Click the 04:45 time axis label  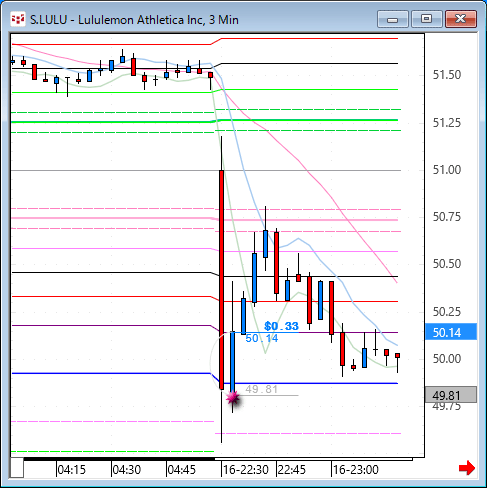pyautogui.click(x=181, y=470)
